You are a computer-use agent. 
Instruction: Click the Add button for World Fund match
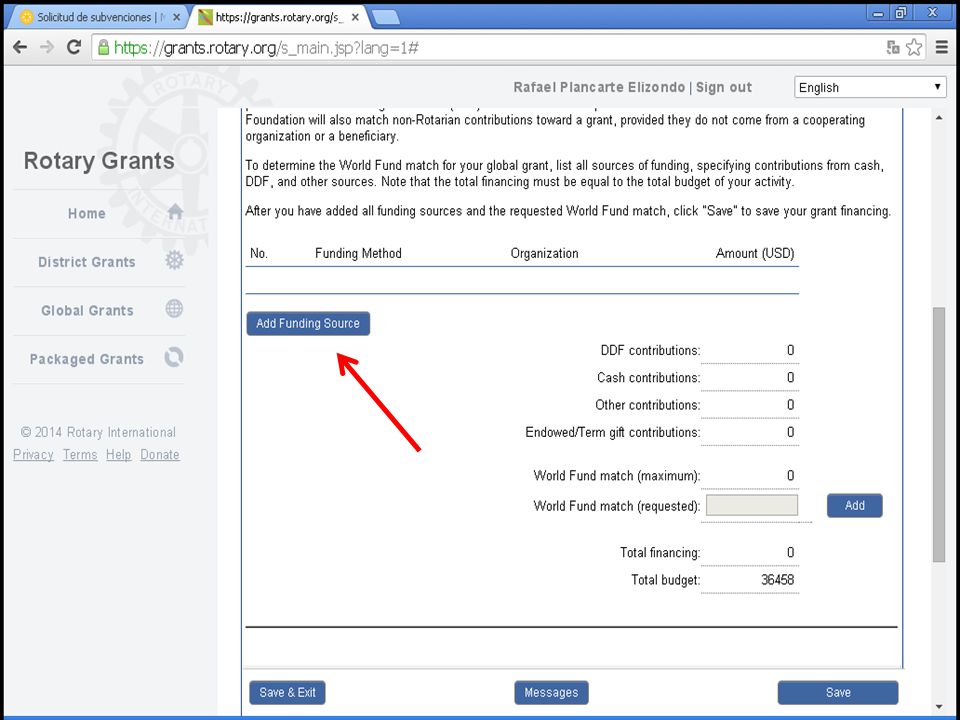855,505
